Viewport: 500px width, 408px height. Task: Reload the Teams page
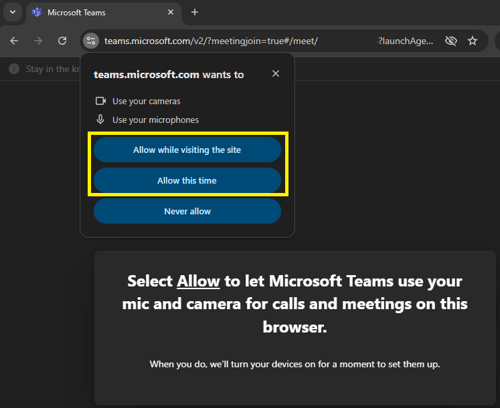(62, 41)
